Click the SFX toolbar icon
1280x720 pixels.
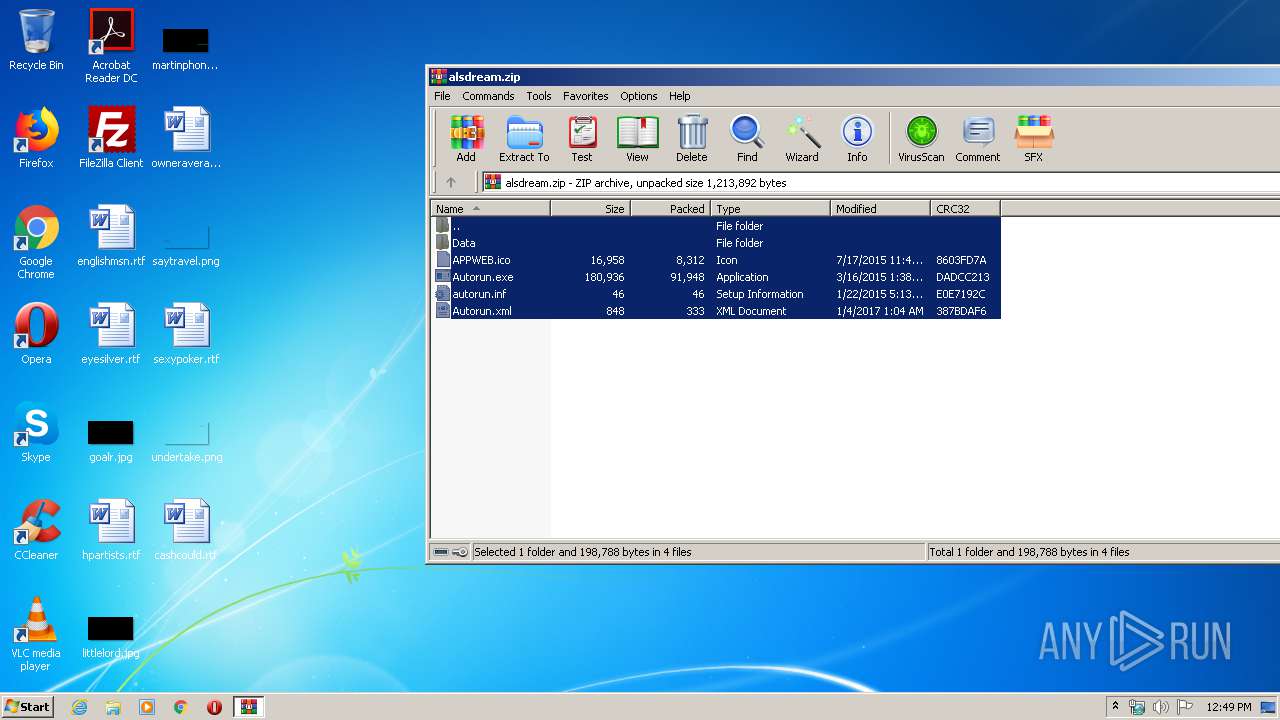tap(1033, 139)
